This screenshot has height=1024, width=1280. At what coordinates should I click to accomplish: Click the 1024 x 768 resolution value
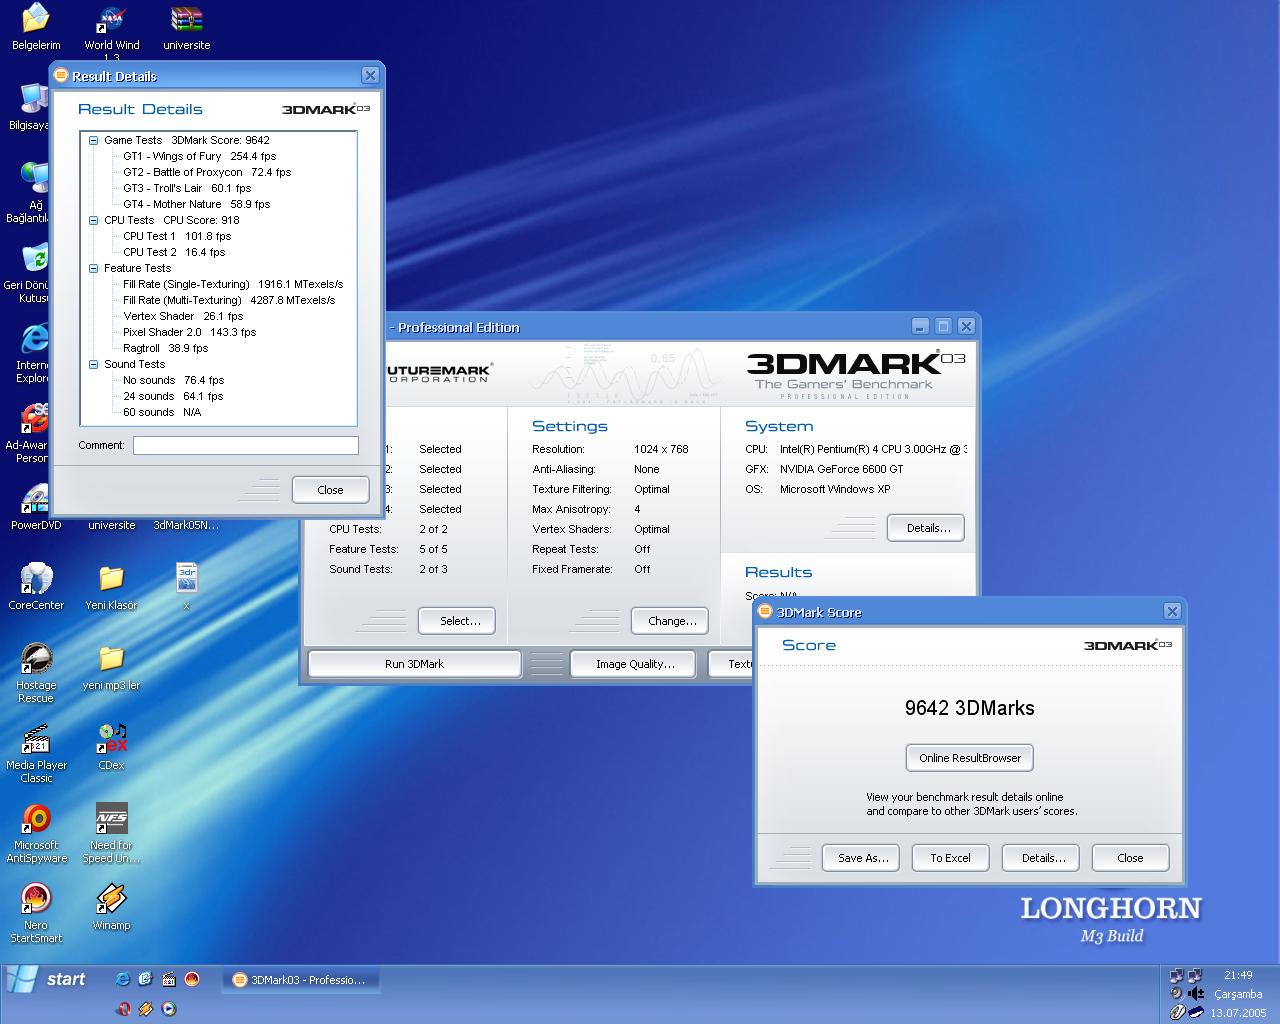(x=661, y=449)
